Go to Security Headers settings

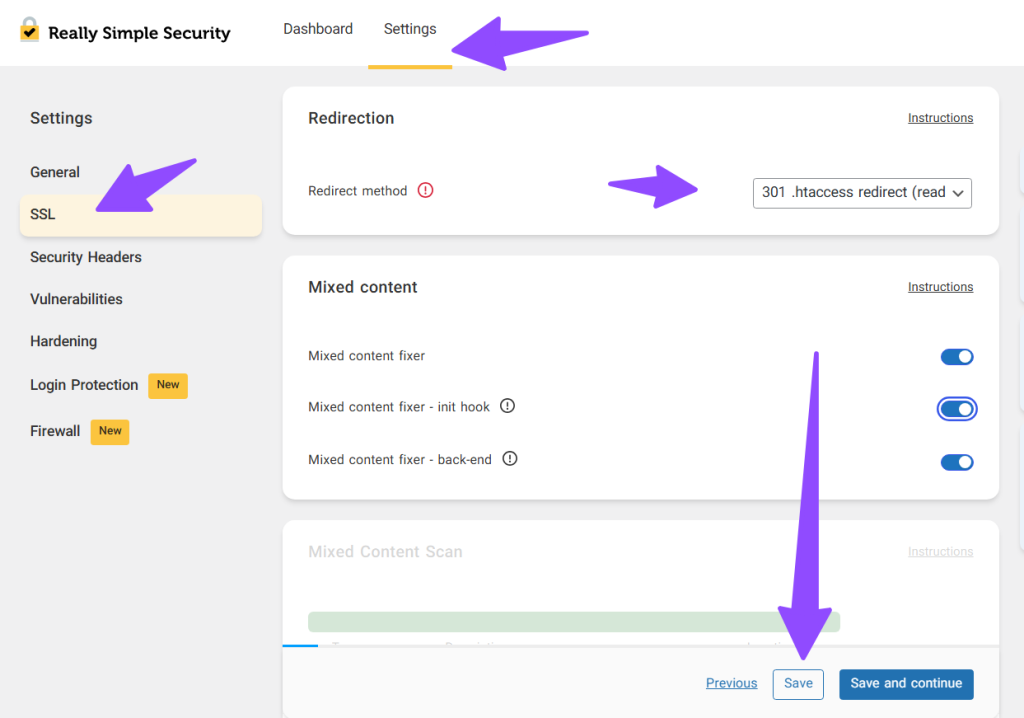coord(86,257)
